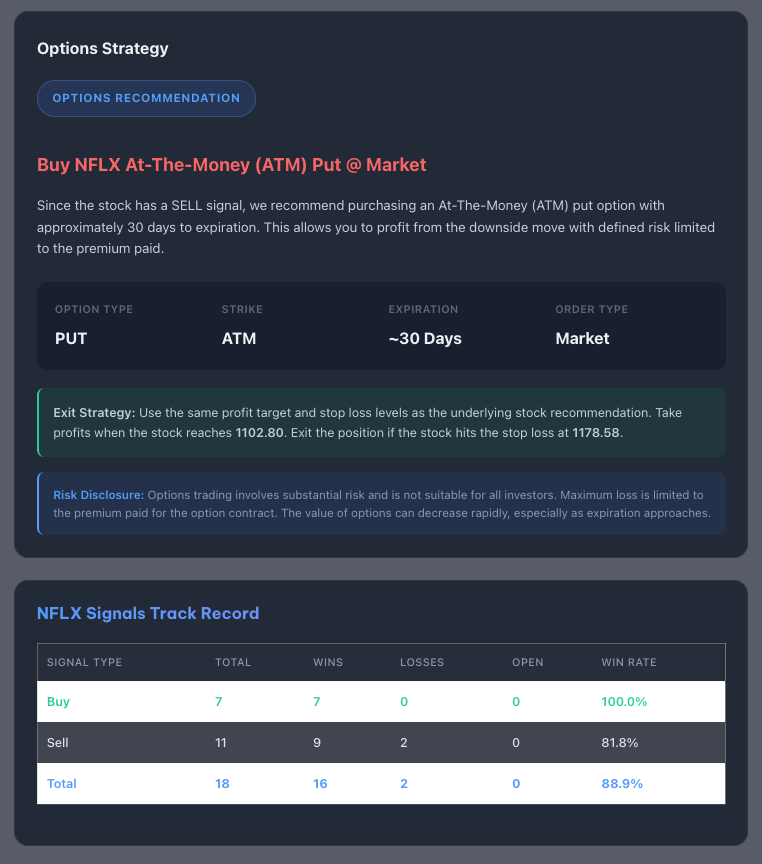Click the Options Recommendation pill button
Image resolution: width=762 pixels, height=864 pixels.
pyautogui.click(x=146, y=98)
